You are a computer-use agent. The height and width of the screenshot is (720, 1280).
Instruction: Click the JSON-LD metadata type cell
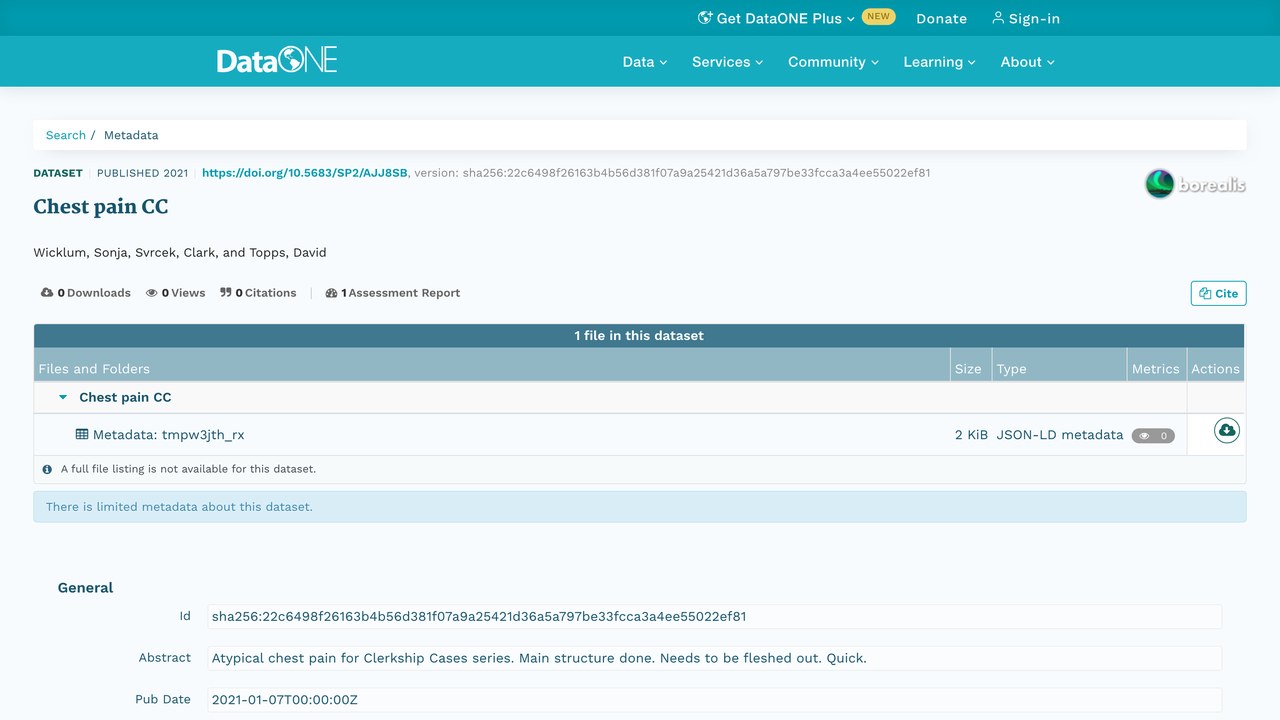pyautogui.click(x=1060, y=435)
